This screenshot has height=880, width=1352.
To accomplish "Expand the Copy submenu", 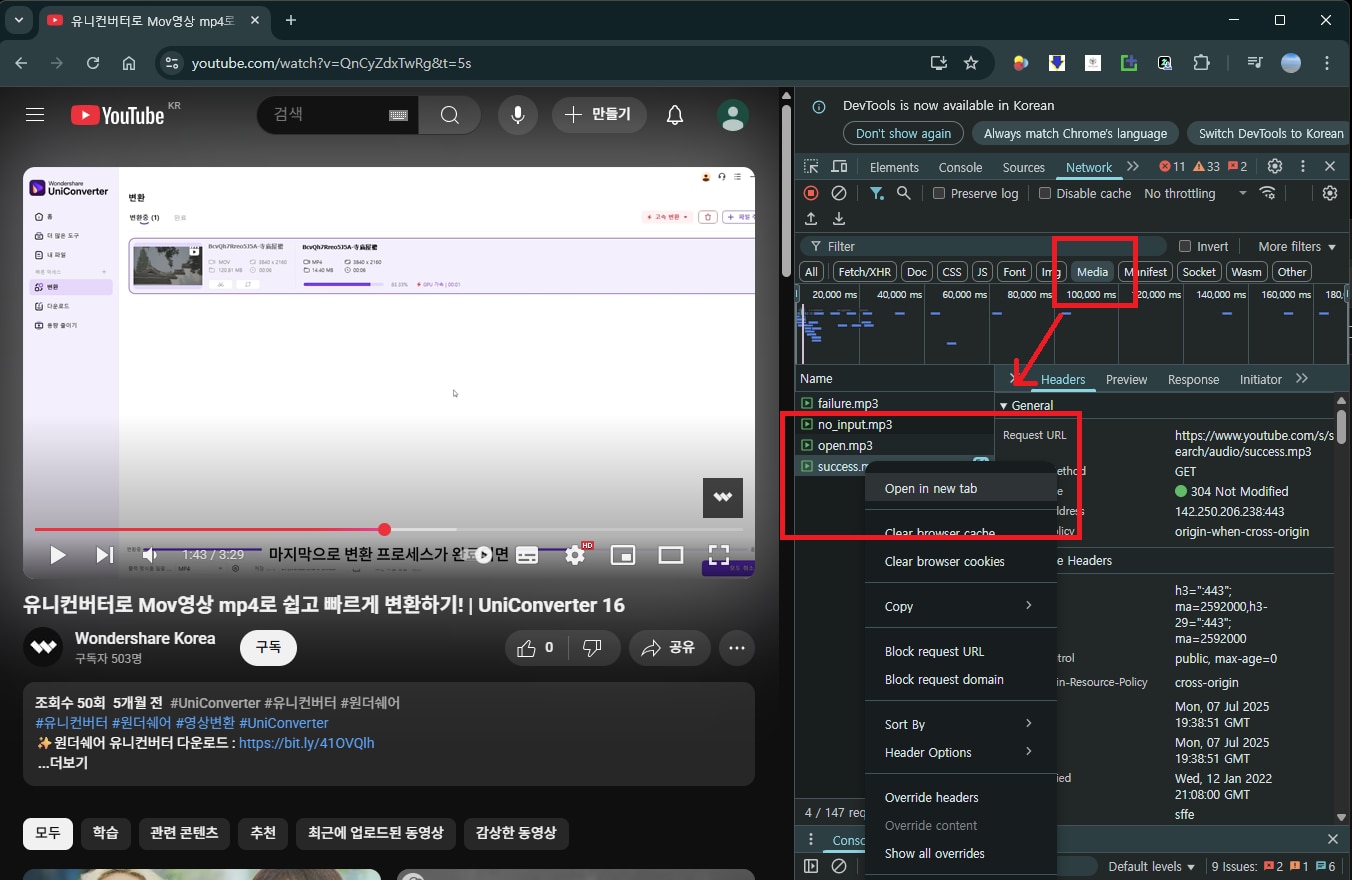I will tap(960, 606).
